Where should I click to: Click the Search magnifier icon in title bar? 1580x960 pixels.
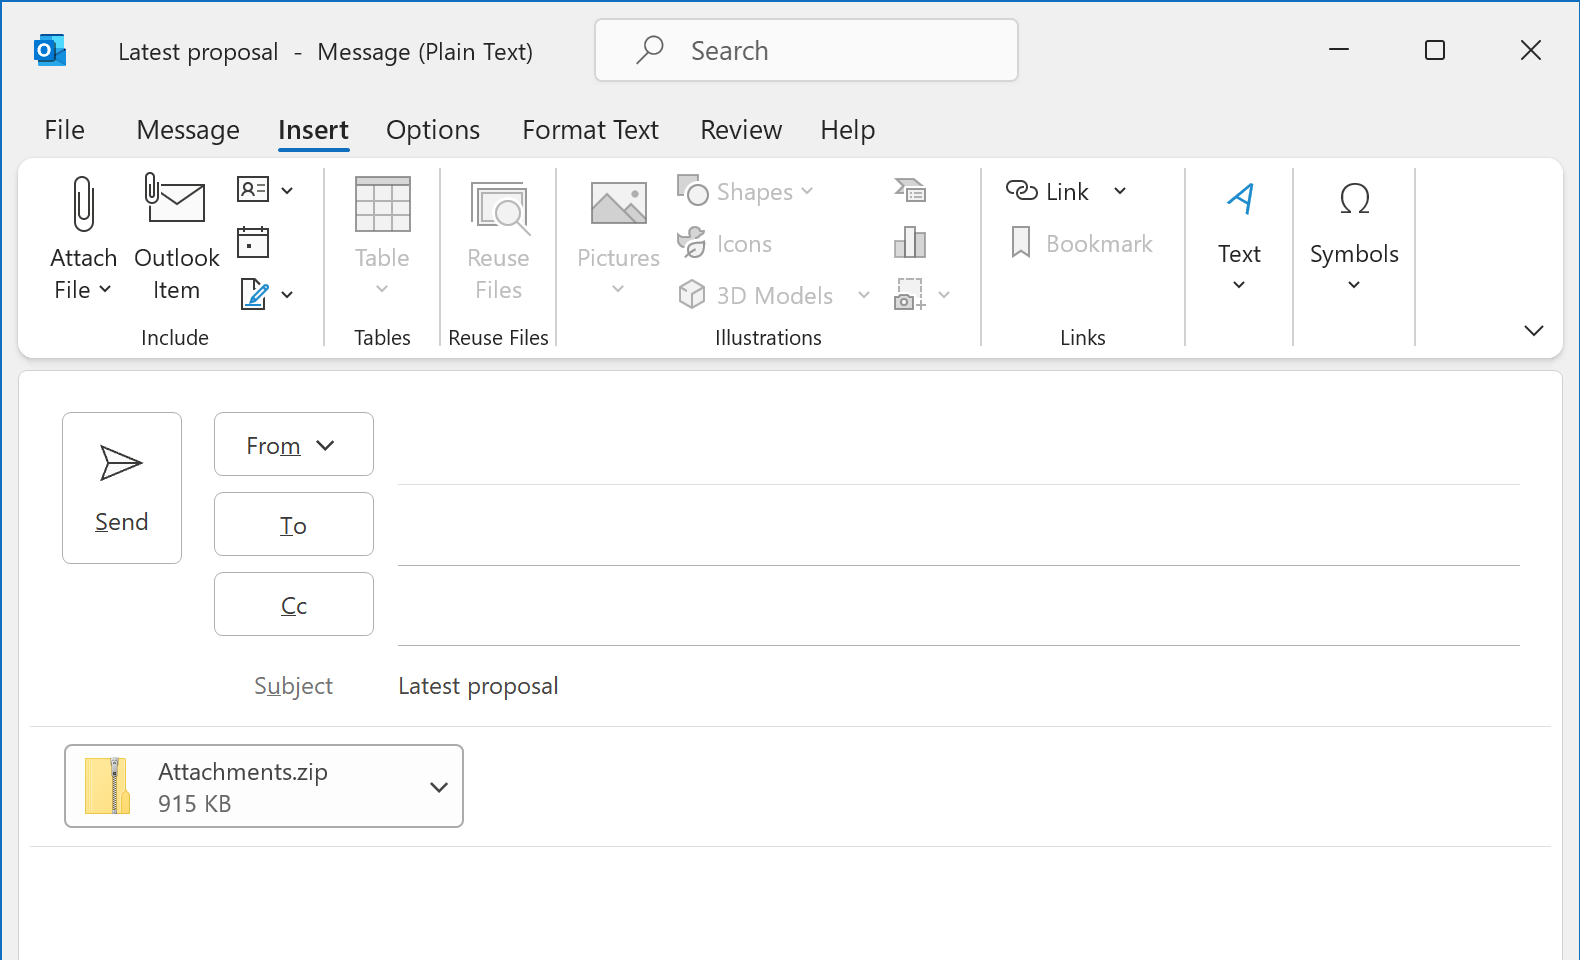(x=650, y=49)
